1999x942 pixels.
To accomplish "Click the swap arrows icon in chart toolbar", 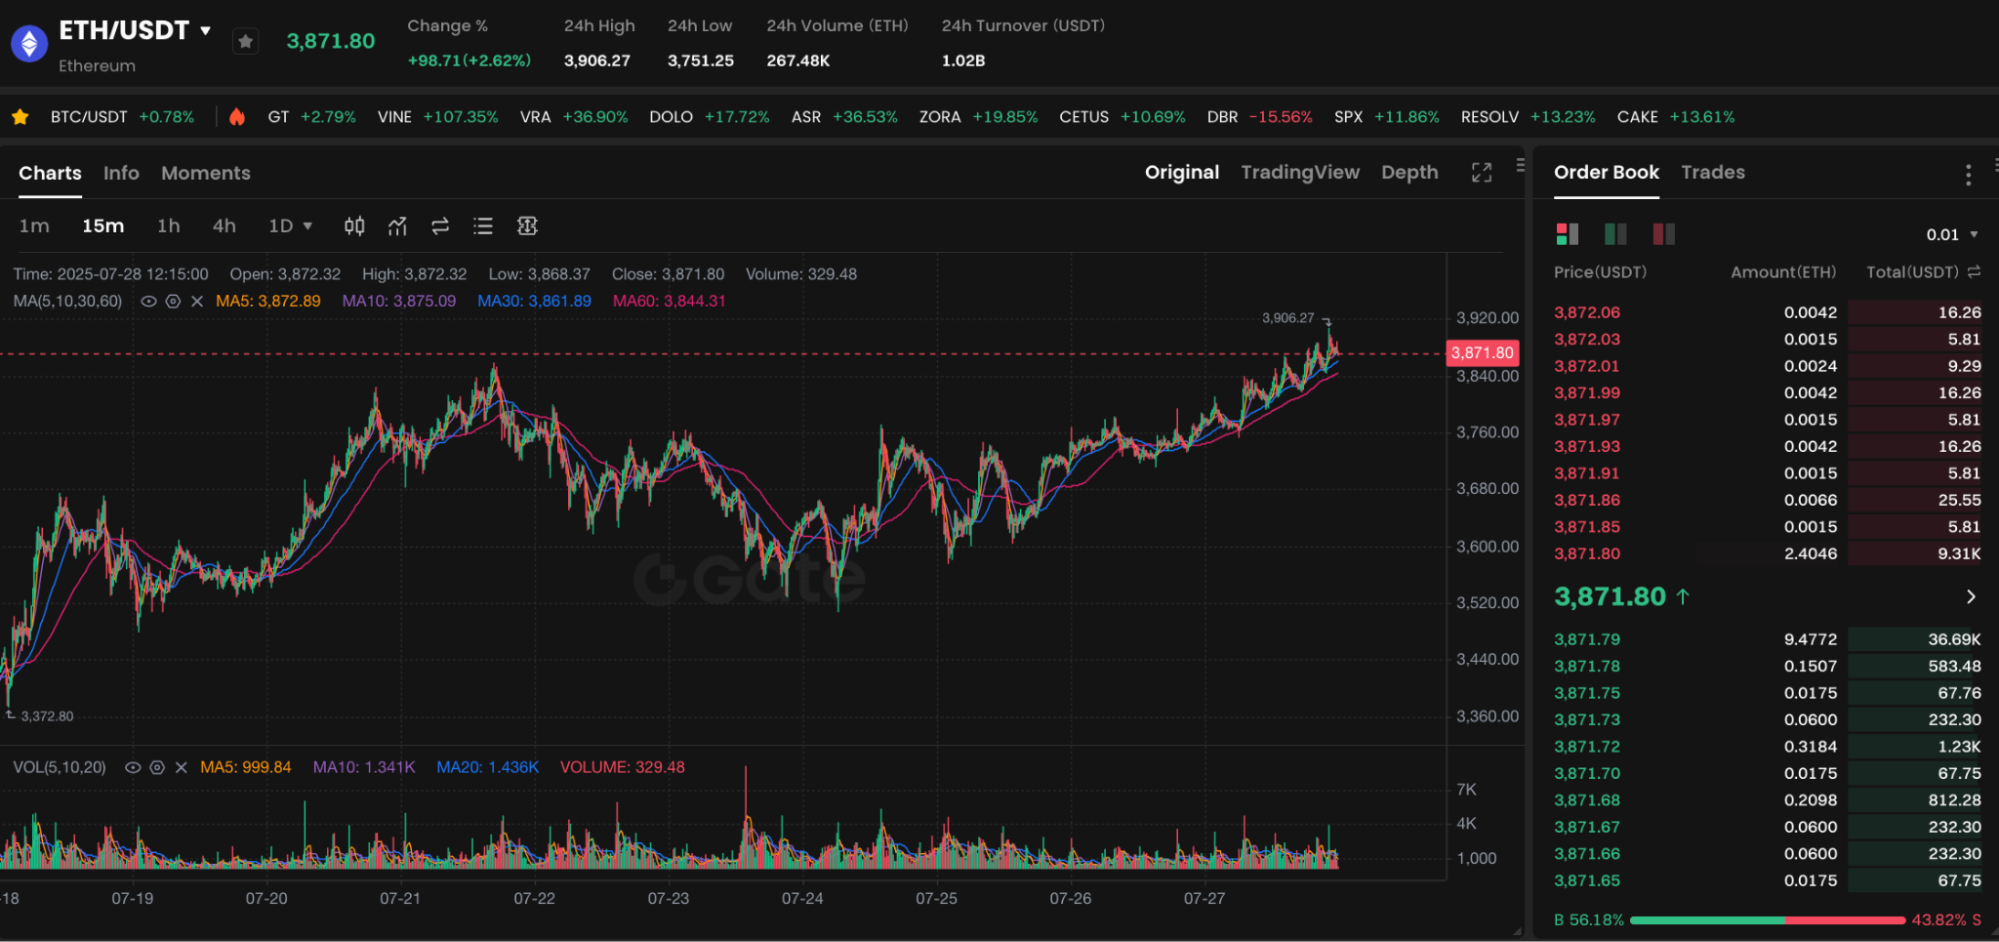I will click(x=440, y=226).
